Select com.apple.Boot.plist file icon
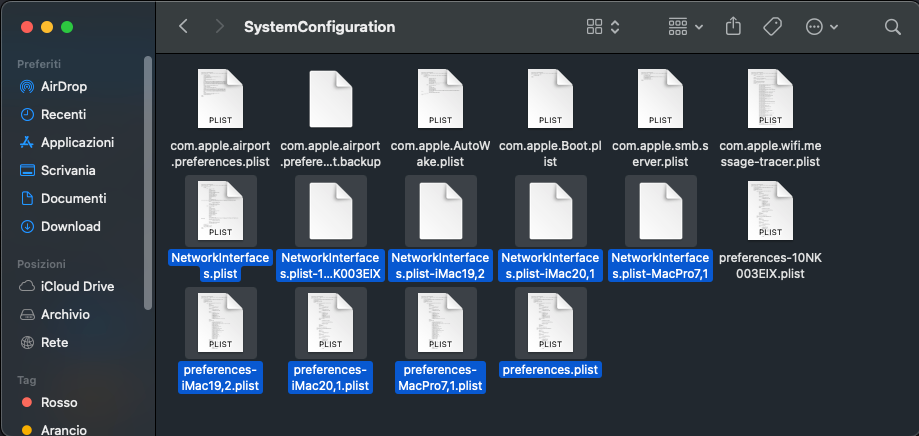Image resolution: width=919 pixels, height=436 pixels. click(x=550, y=98)
